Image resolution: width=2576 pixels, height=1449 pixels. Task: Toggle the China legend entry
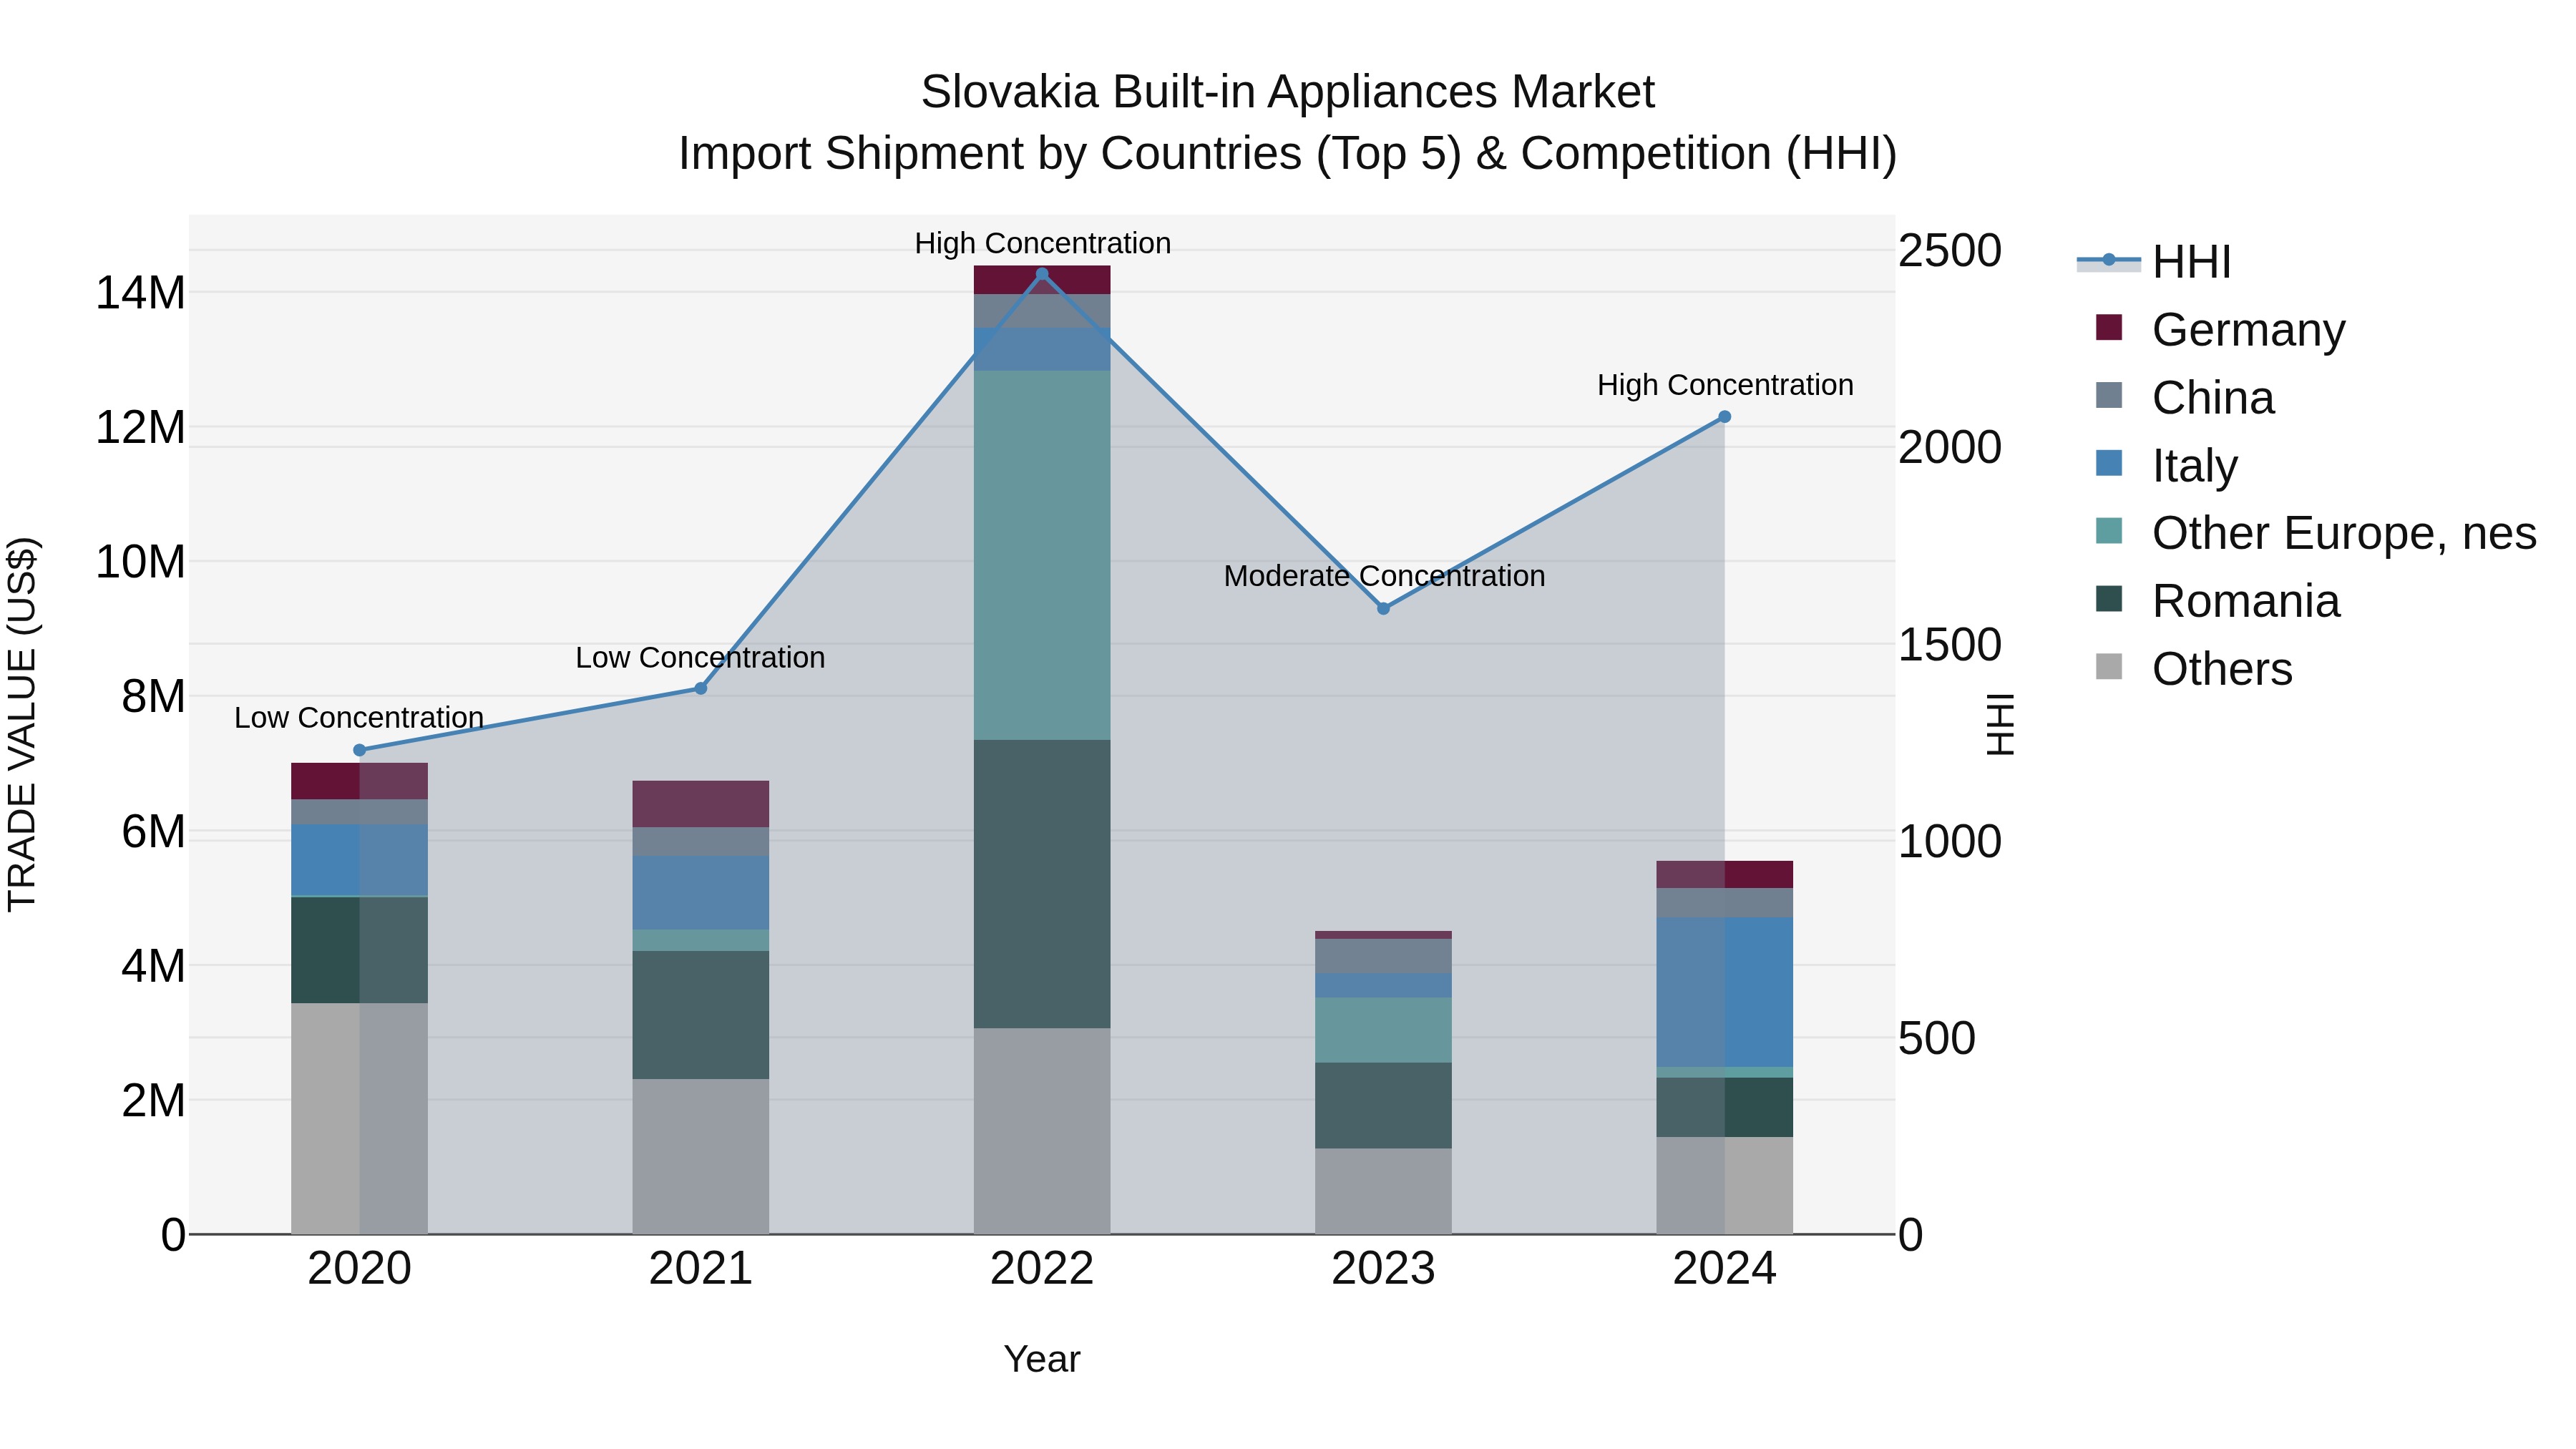click(2185, 397)
